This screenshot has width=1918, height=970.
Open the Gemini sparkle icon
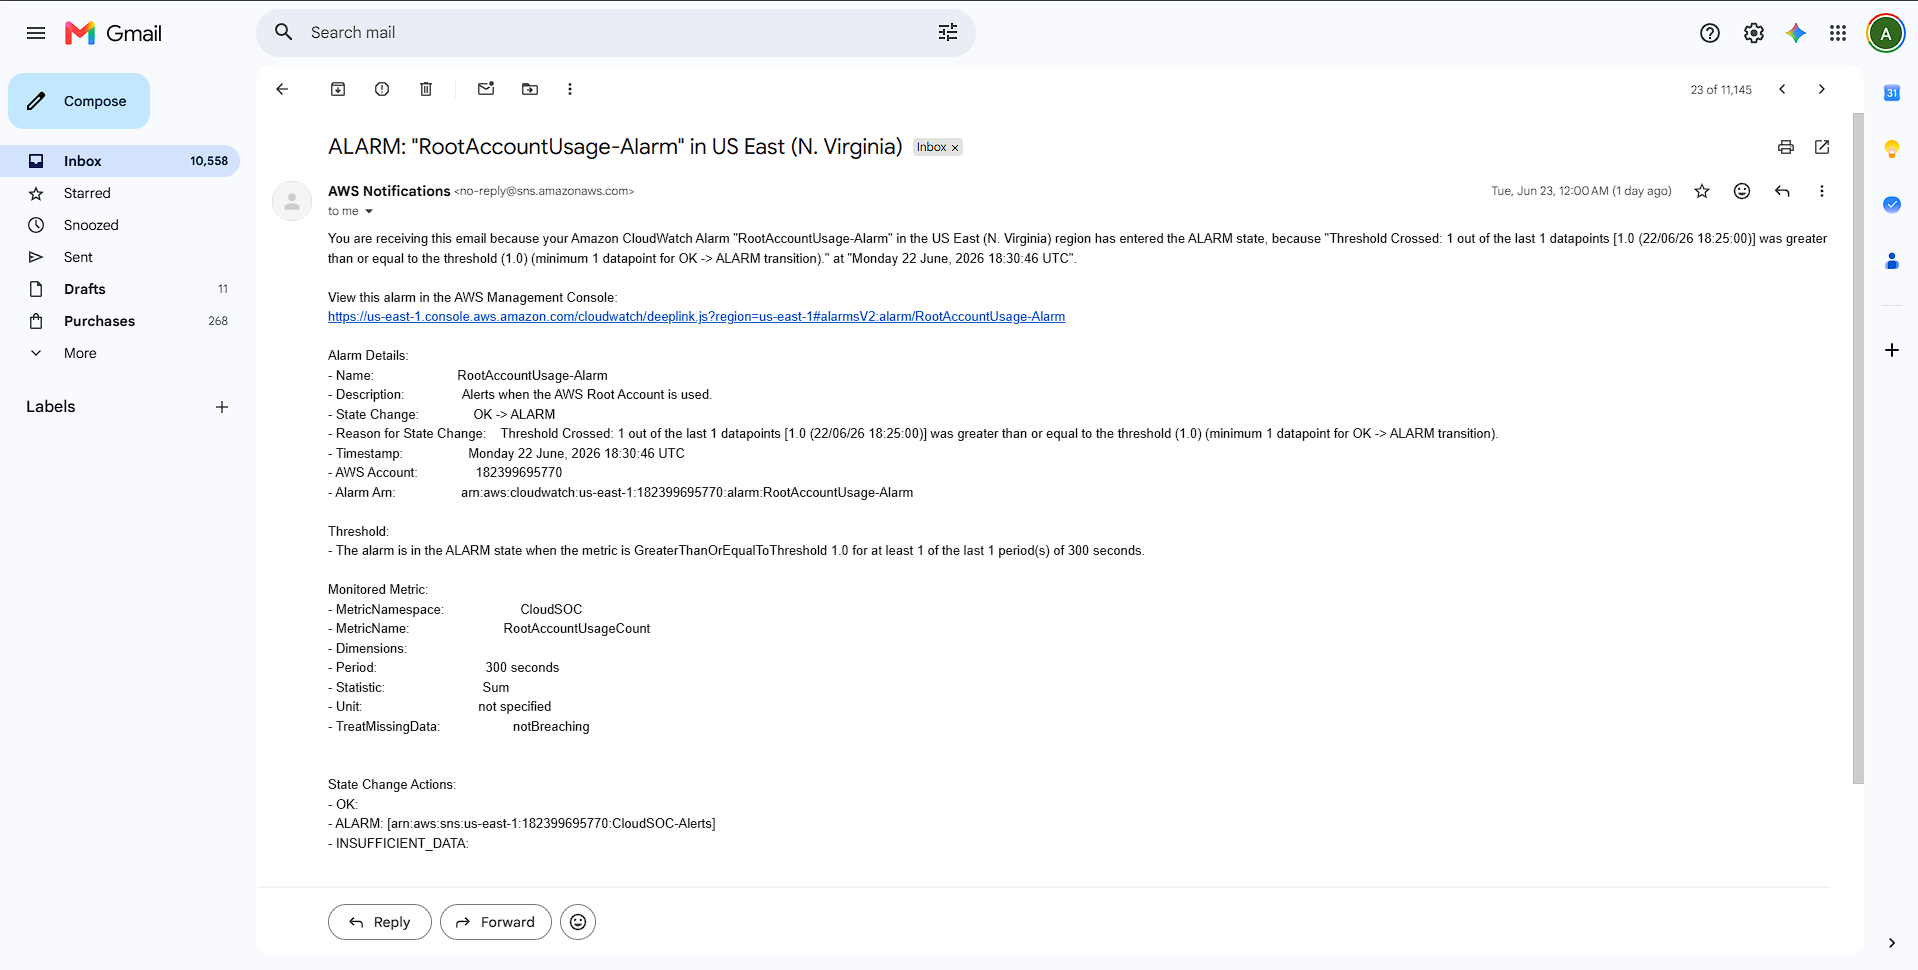tap(1796, 33)
